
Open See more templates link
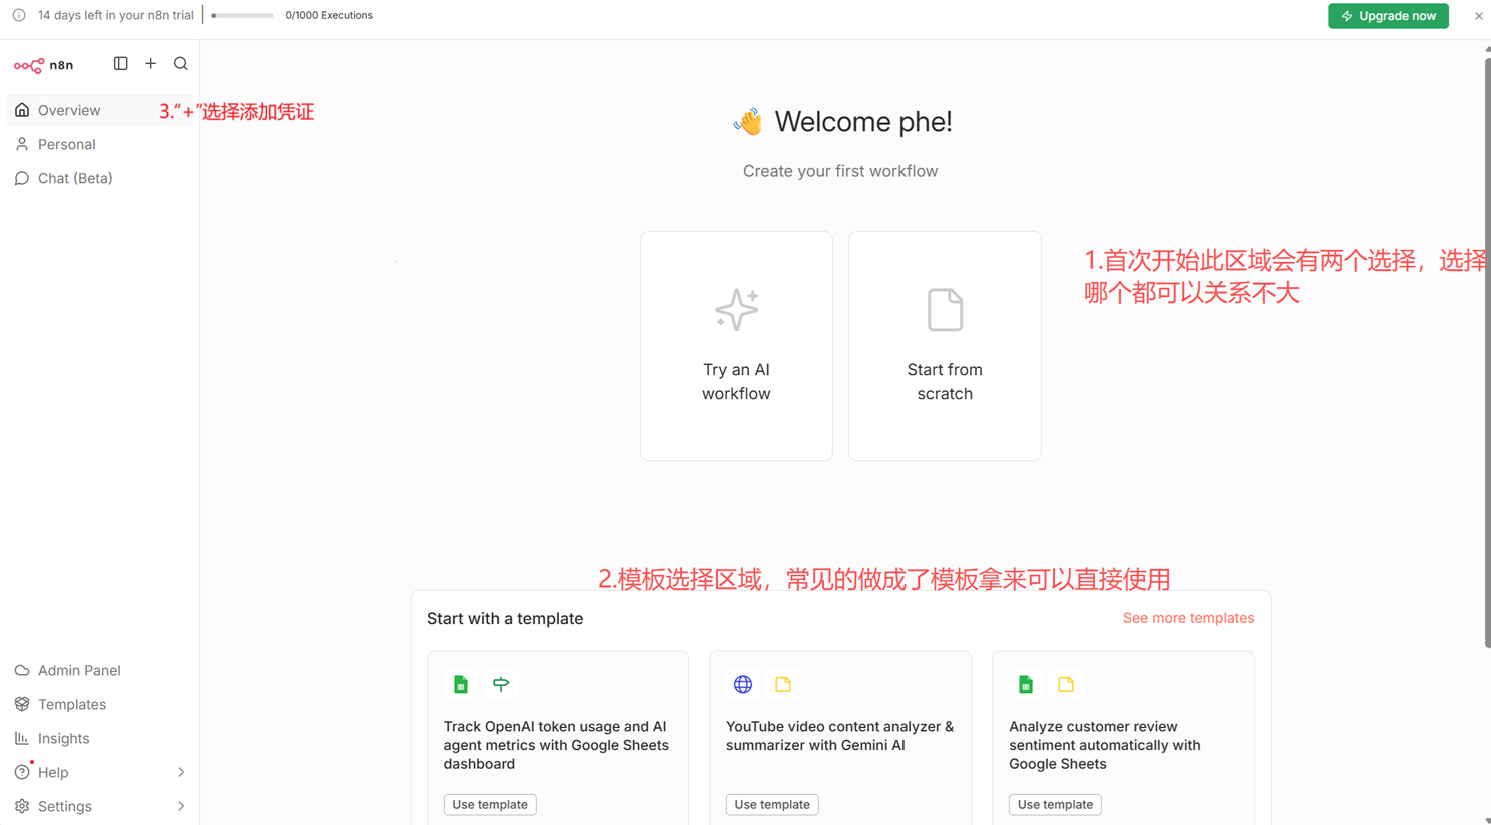coord(1188,618)
